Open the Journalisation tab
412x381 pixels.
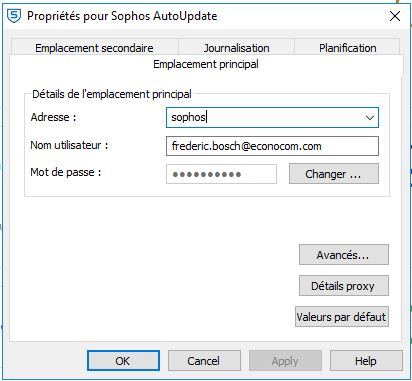pos(236,48)
